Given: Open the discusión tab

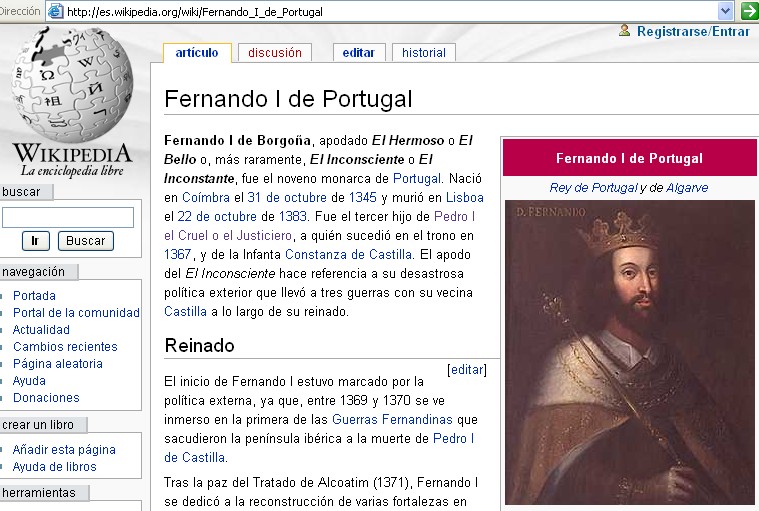Looking at the screenshot, I should click(x=274, y=53).
